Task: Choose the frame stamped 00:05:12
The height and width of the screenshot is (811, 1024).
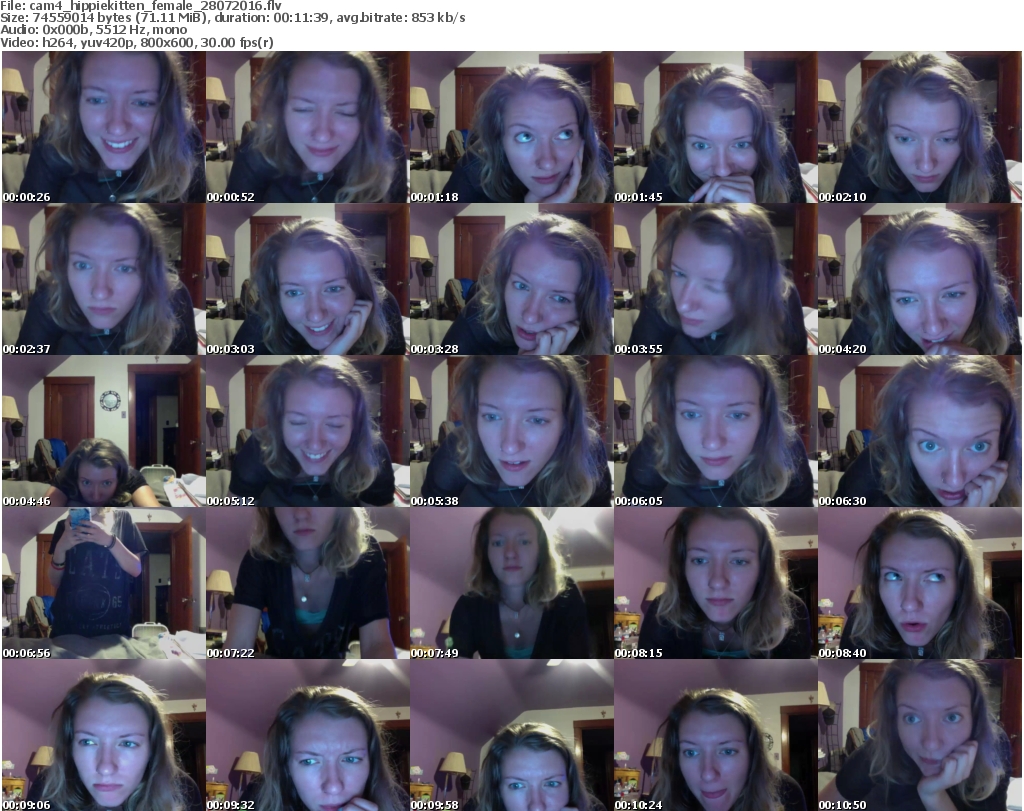Action: point(308,431)
